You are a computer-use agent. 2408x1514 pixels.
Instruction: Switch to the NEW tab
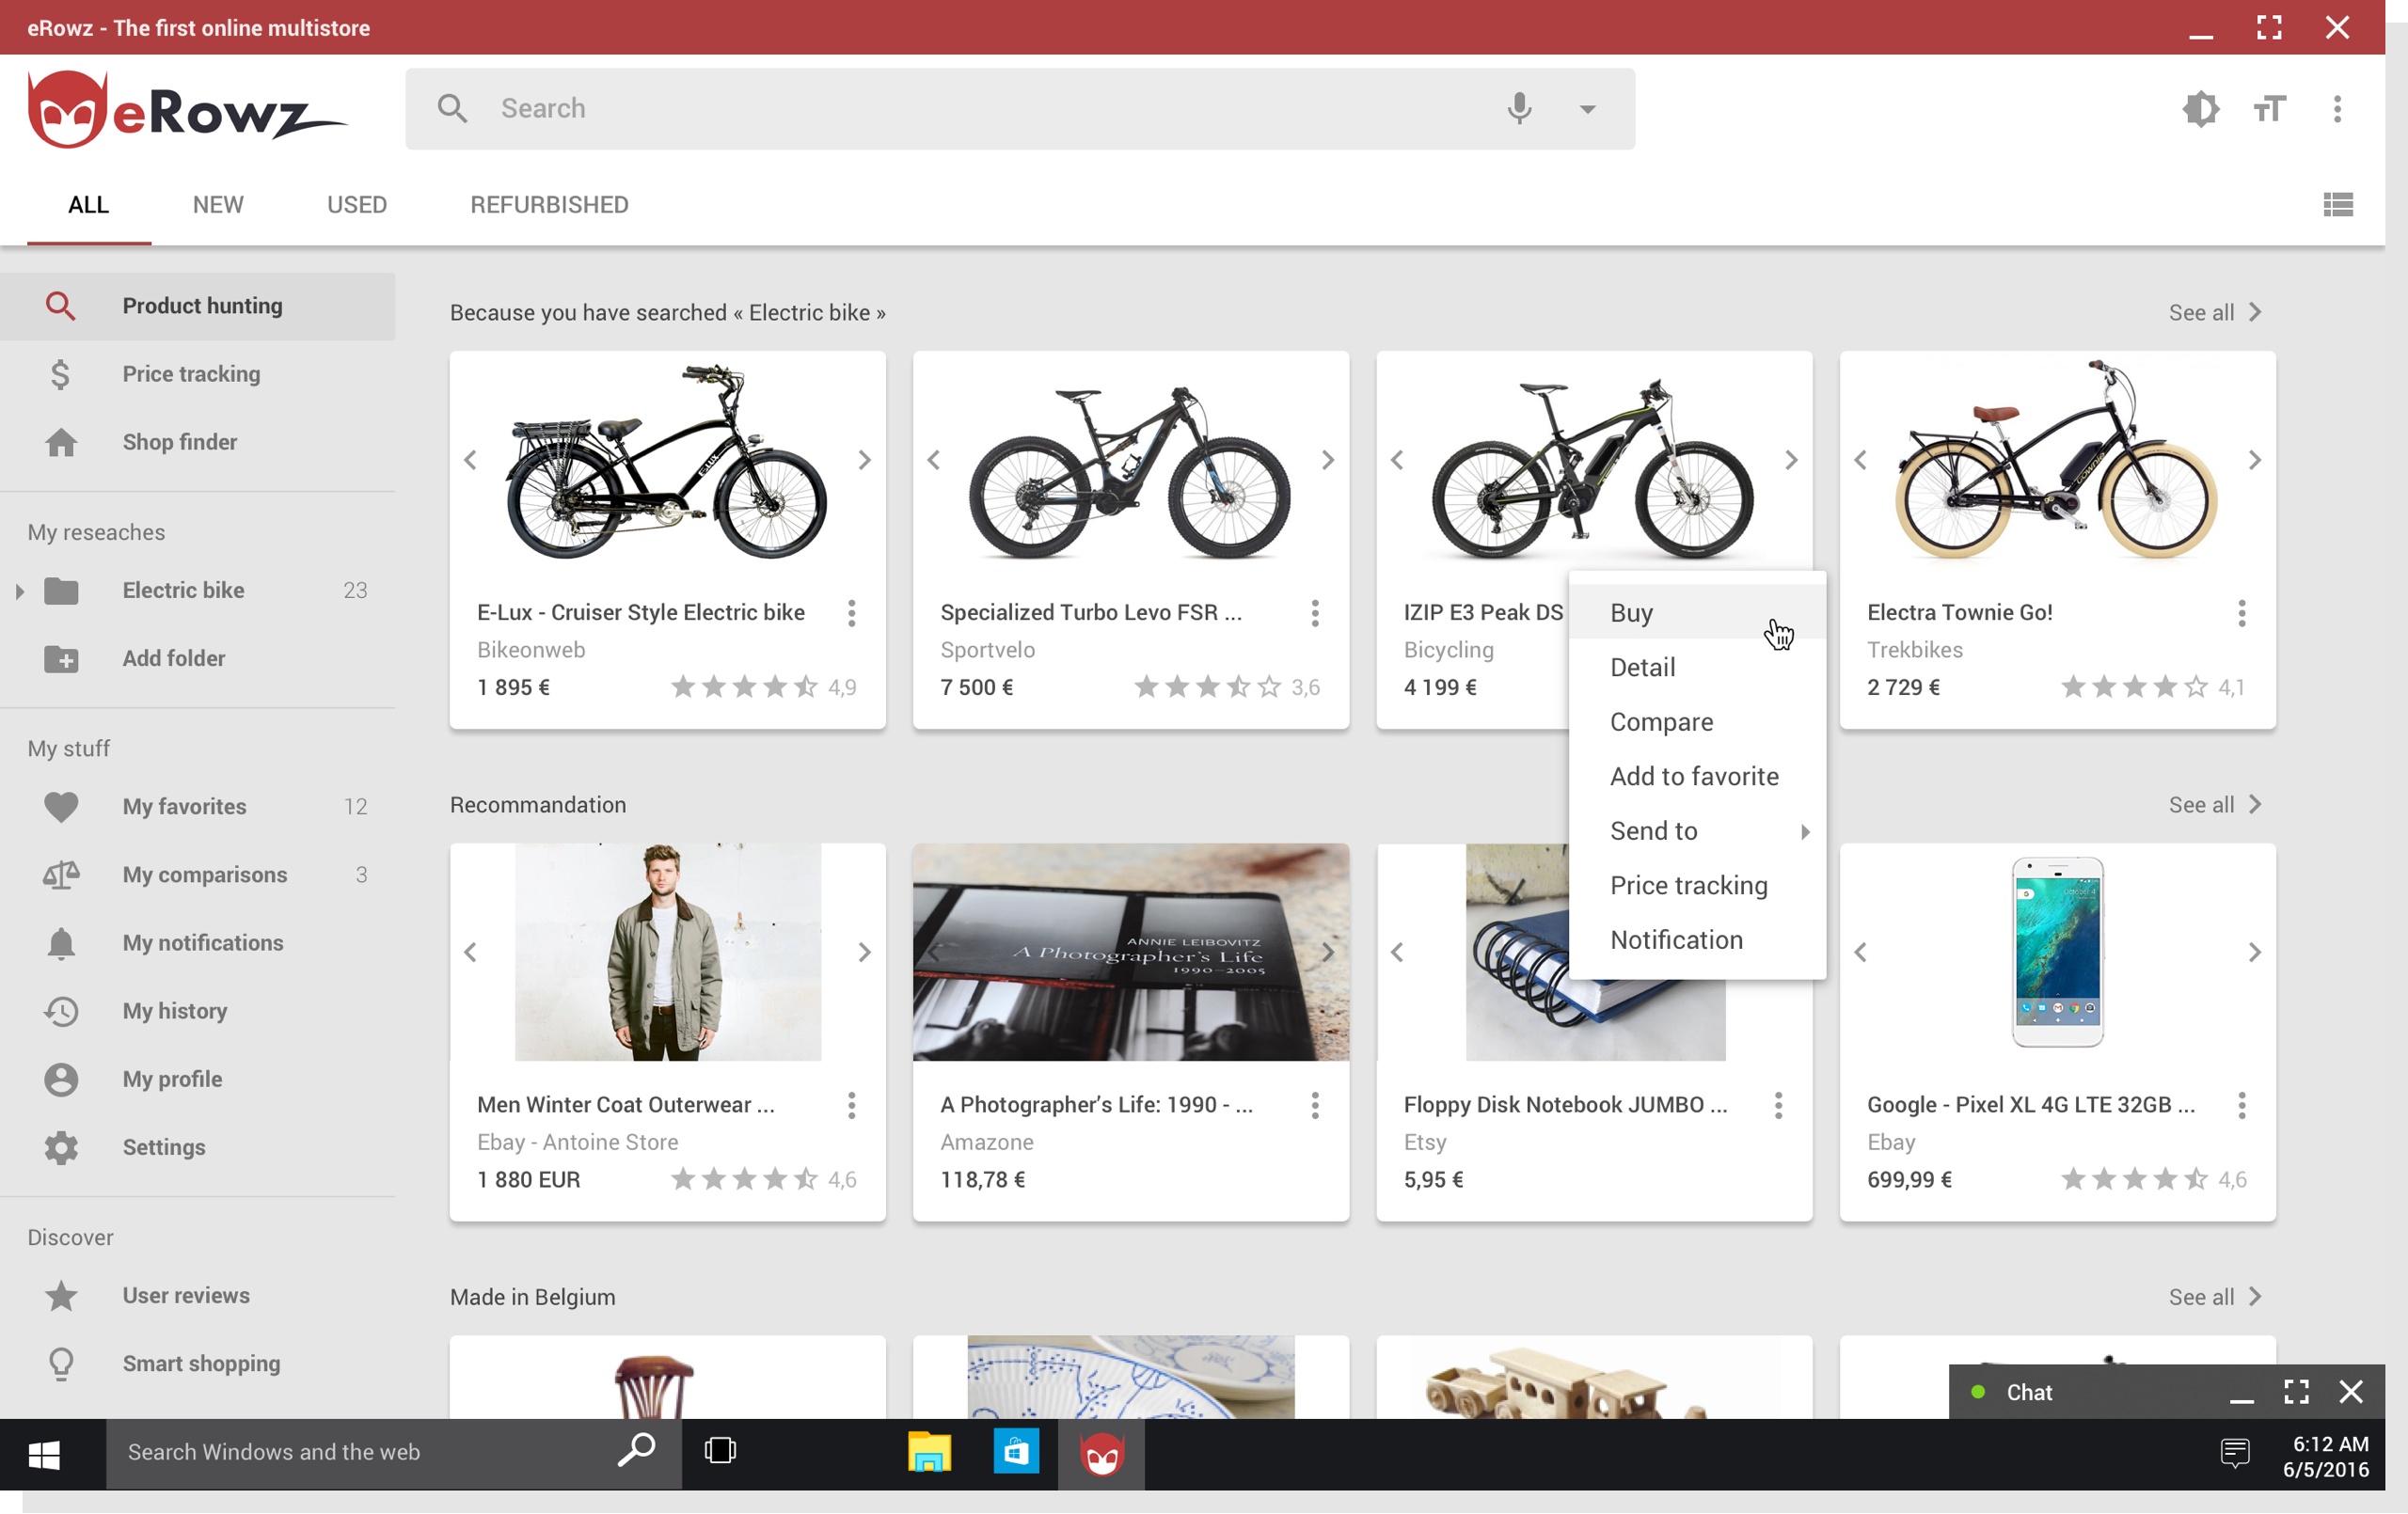218,204
